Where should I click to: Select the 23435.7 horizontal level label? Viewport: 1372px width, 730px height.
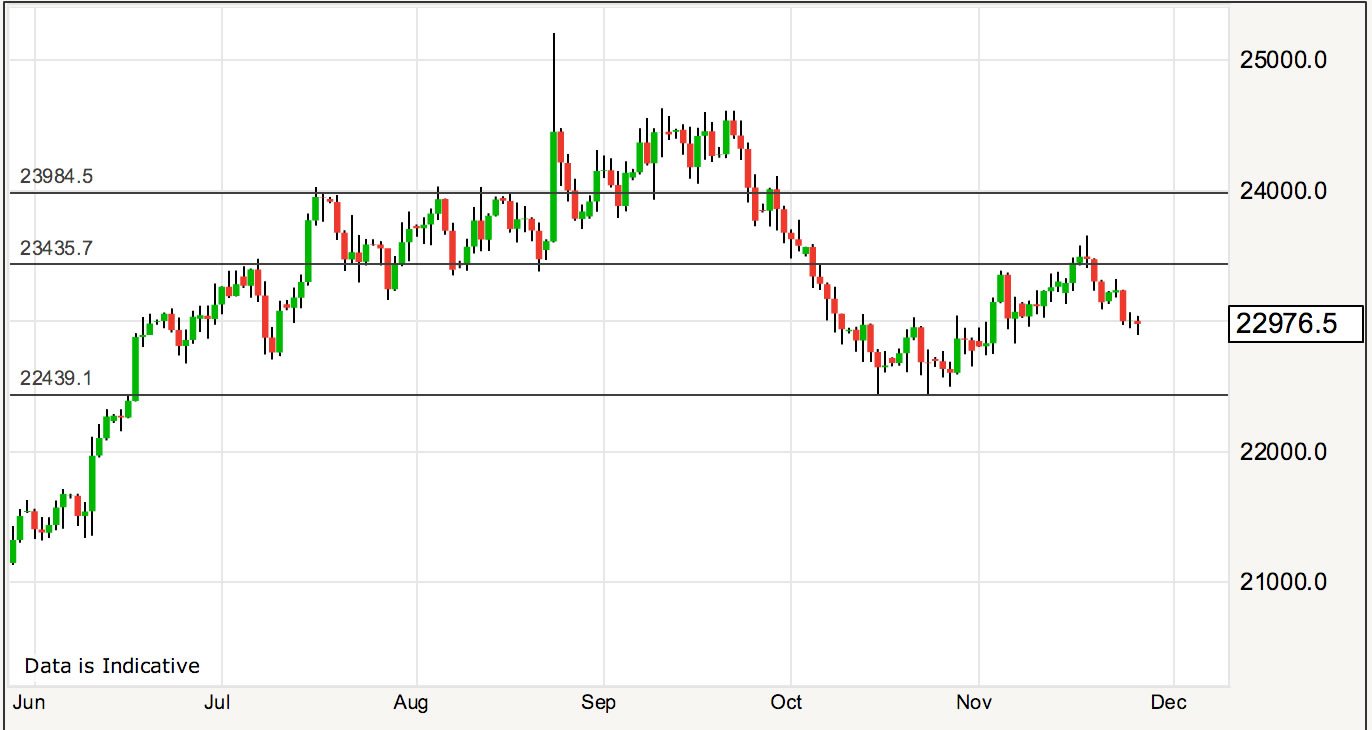tap(56, 249)
